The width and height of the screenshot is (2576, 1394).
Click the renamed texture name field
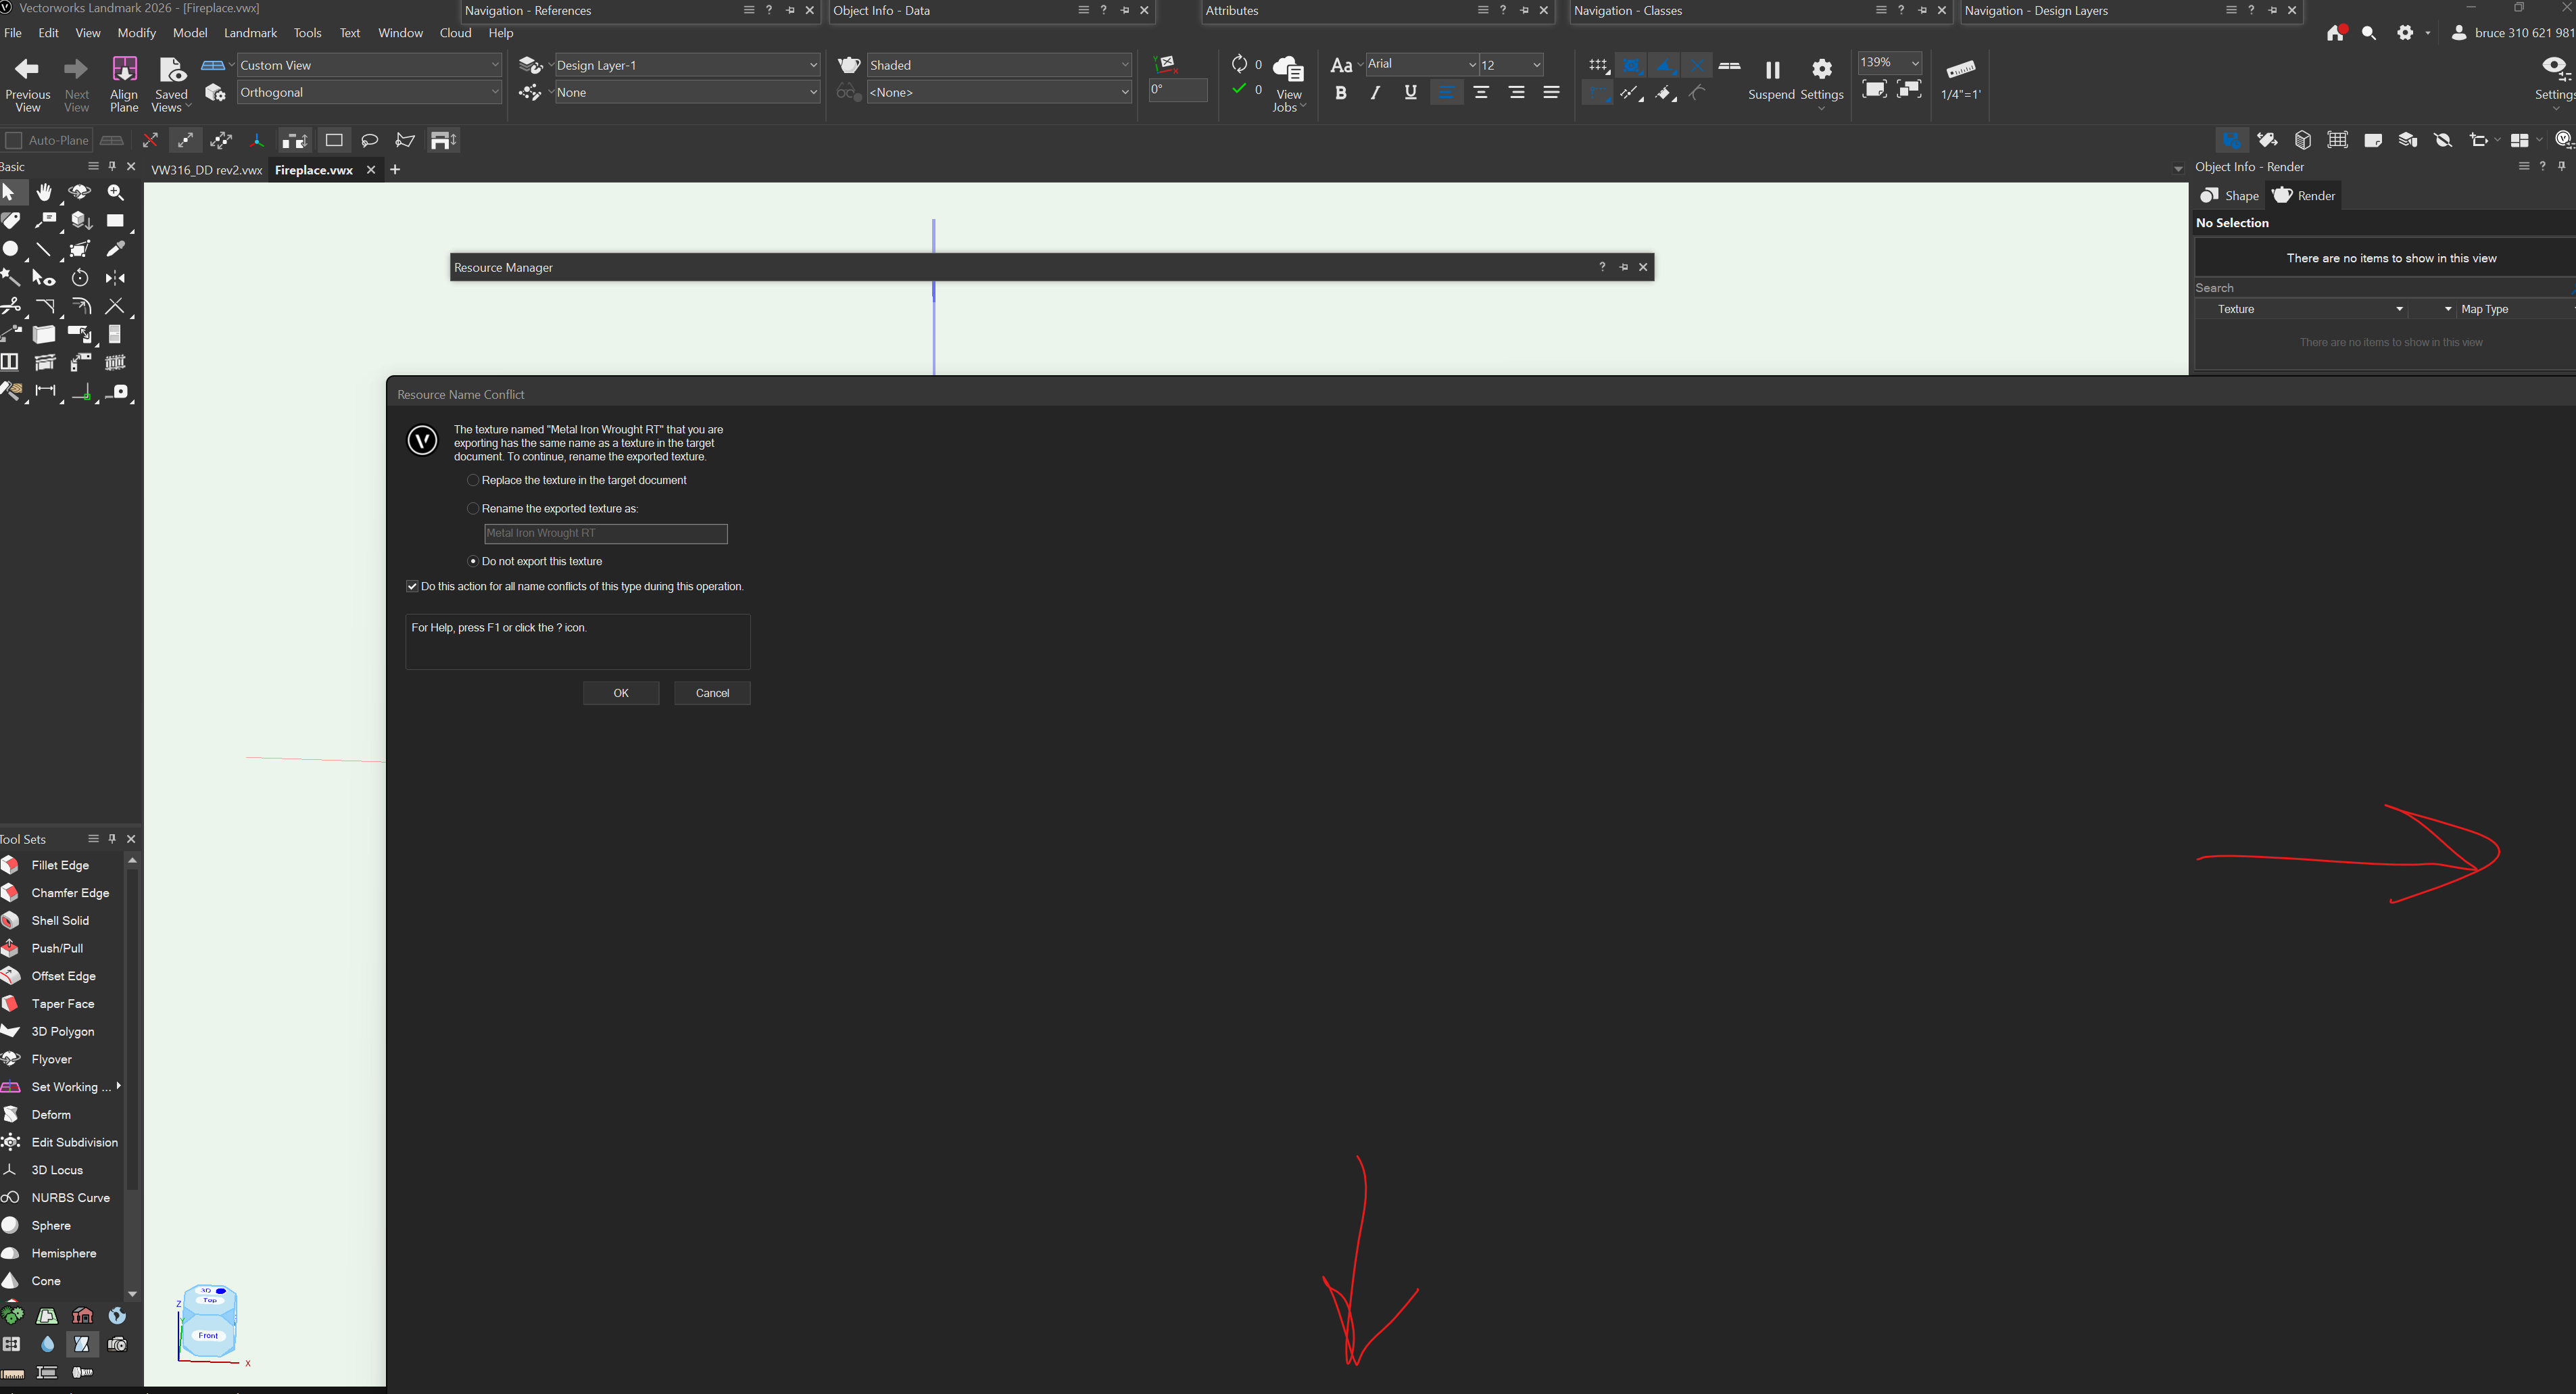(605, 533)
